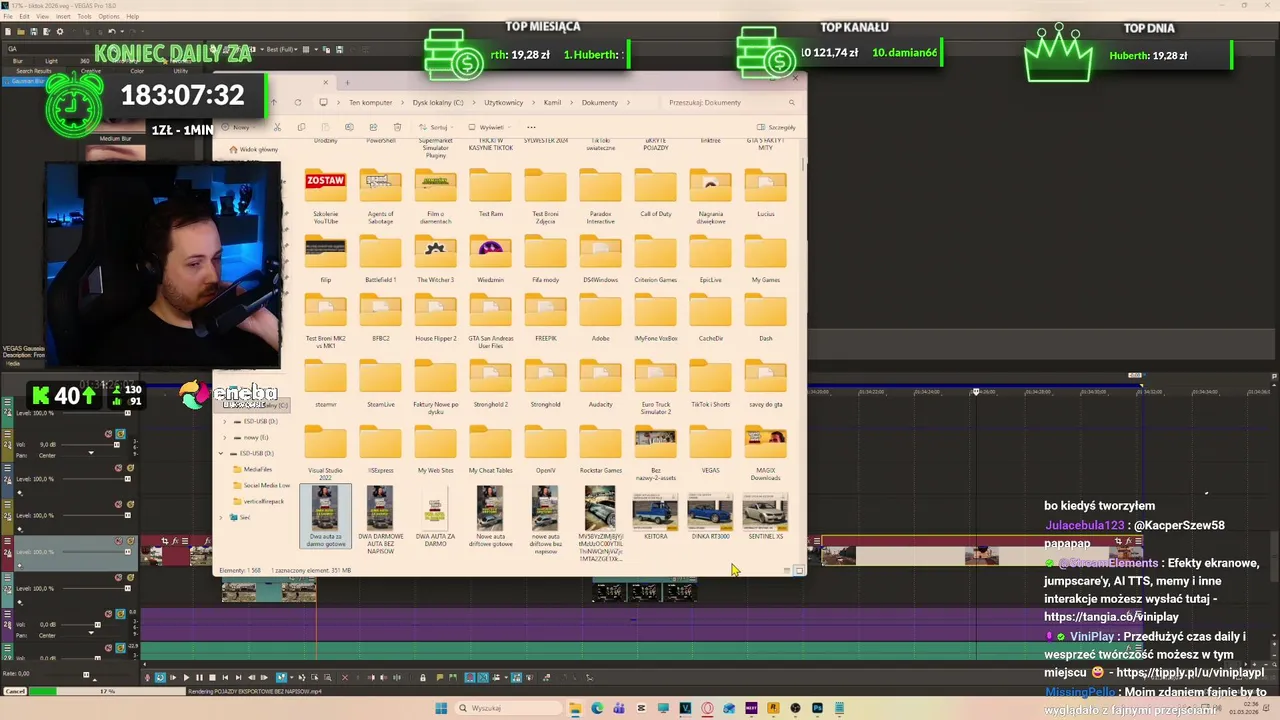The width and height of the screenshot is (1280, 720).
Task: Delete the selected file via trash icon
Action: (398, 127)
